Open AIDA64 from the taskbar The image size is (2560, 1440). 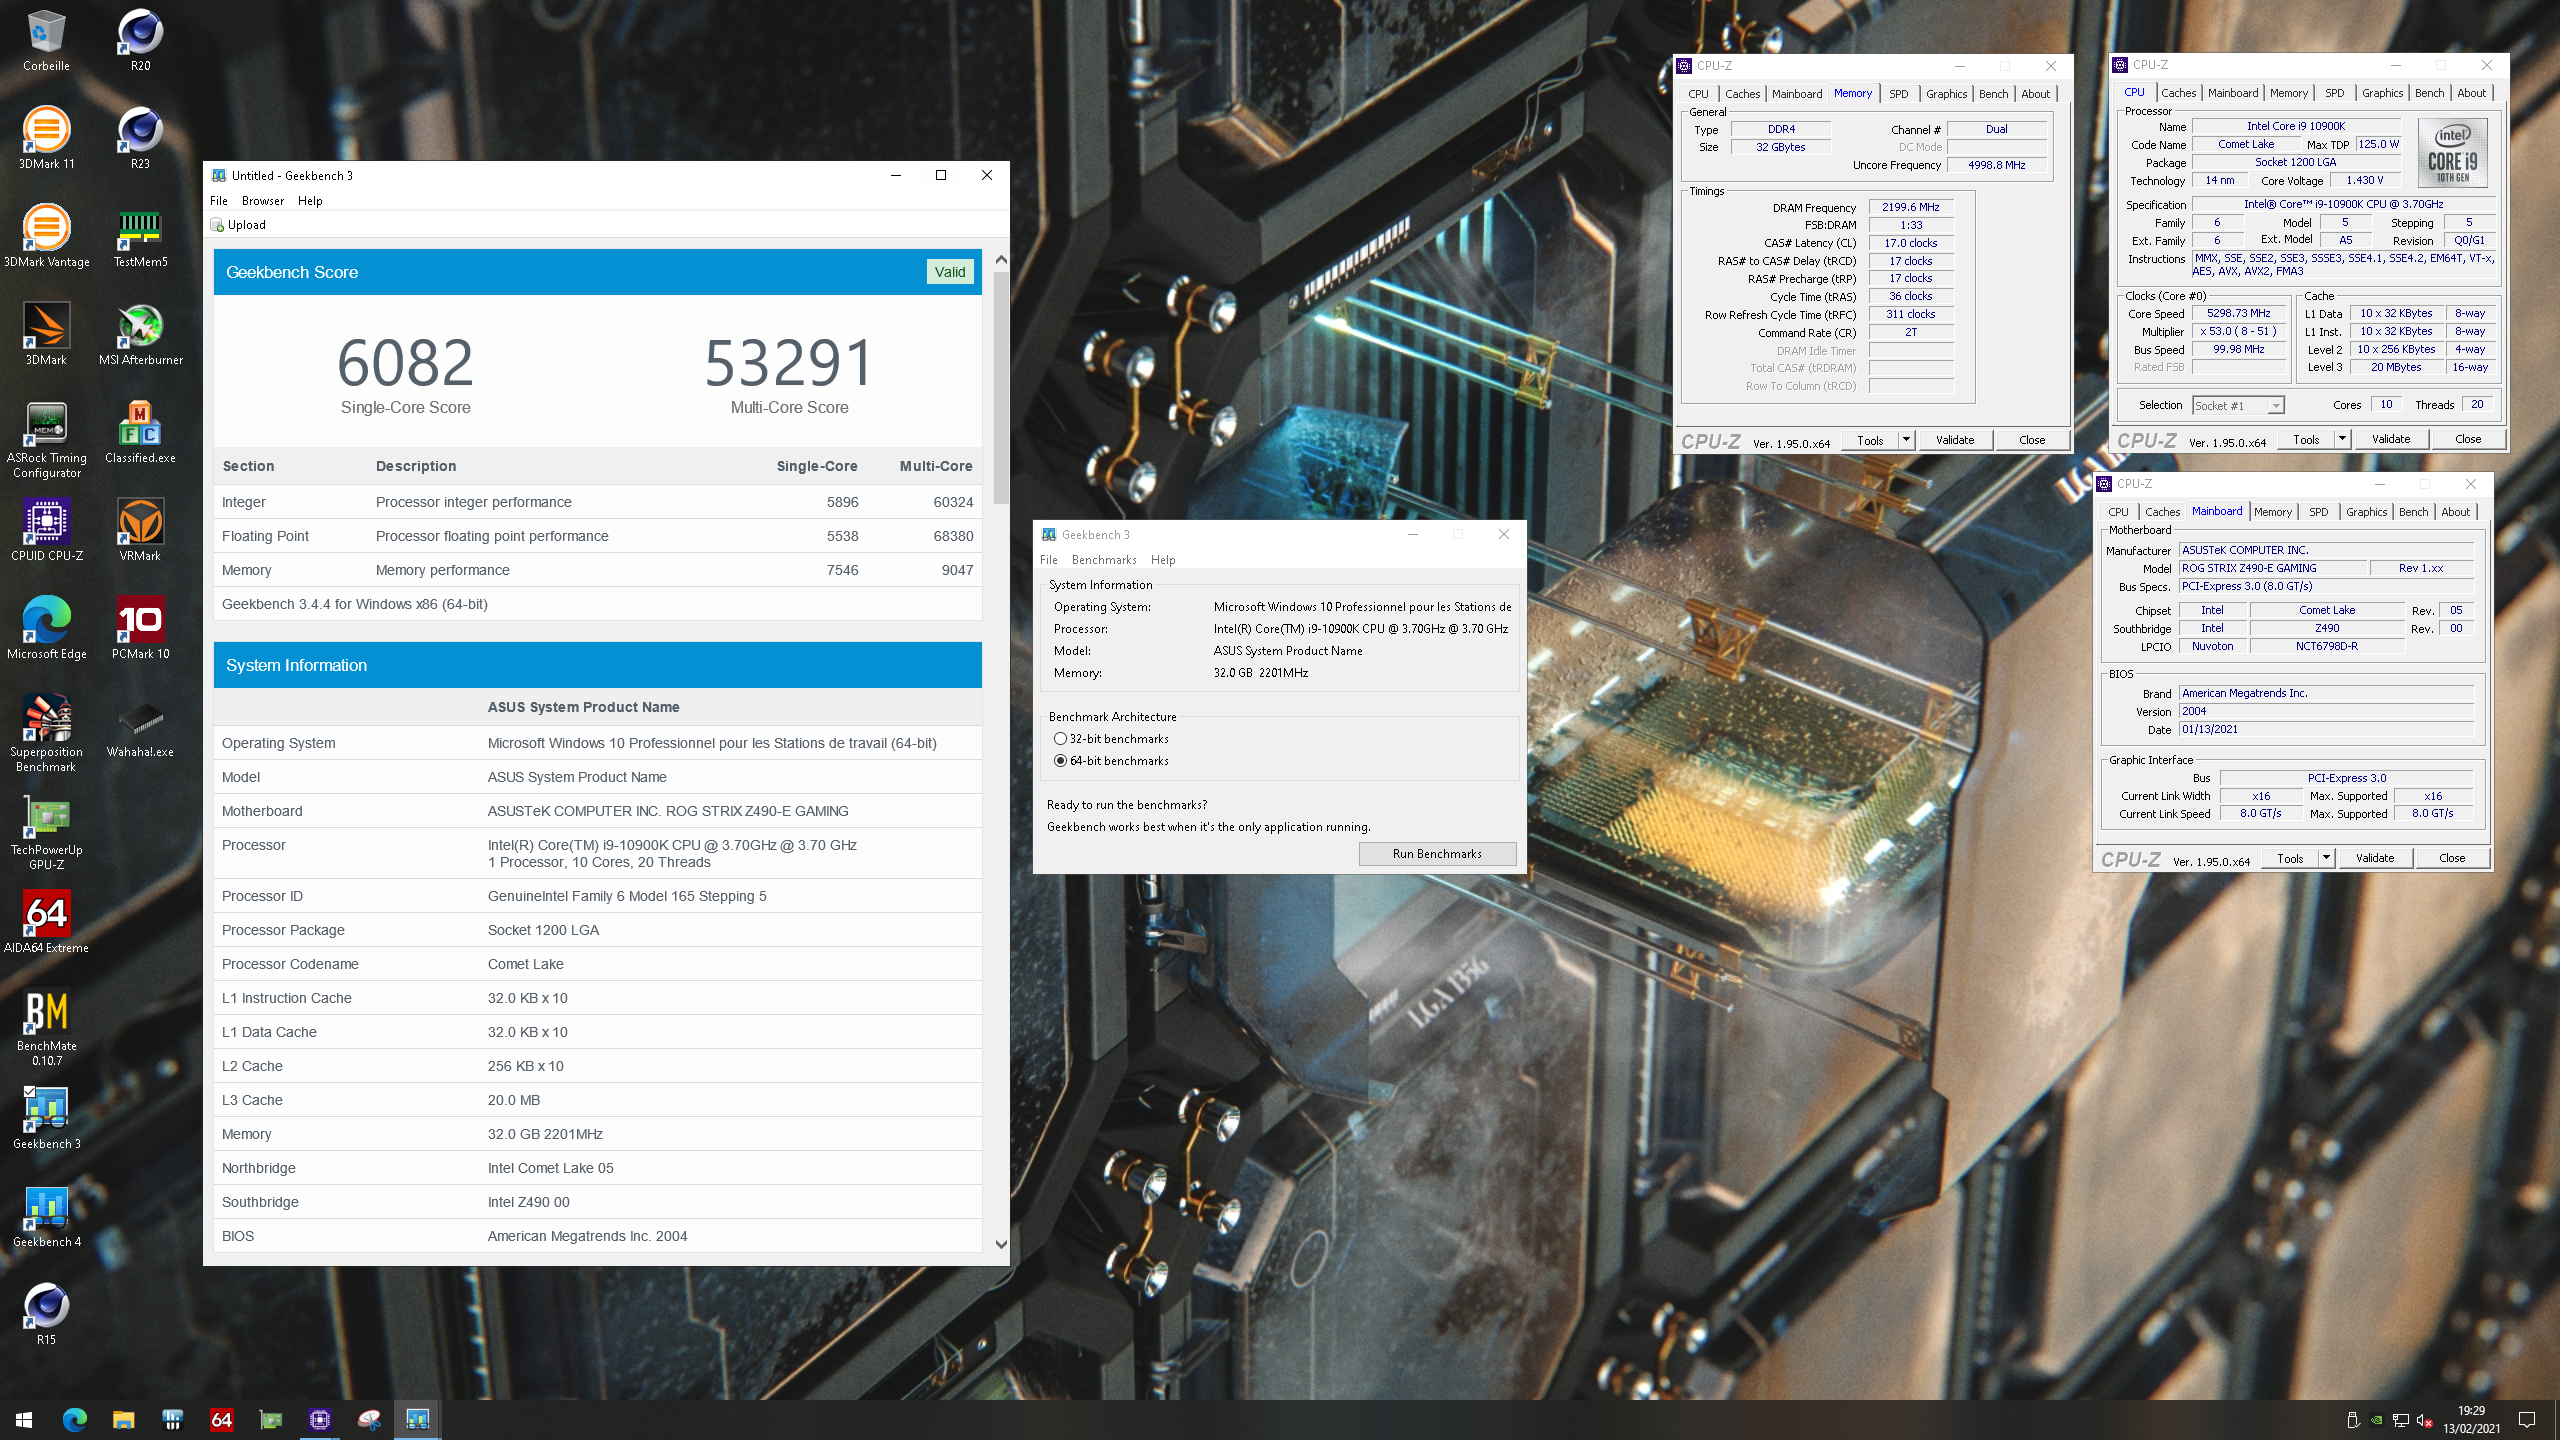click(221, 1419)
